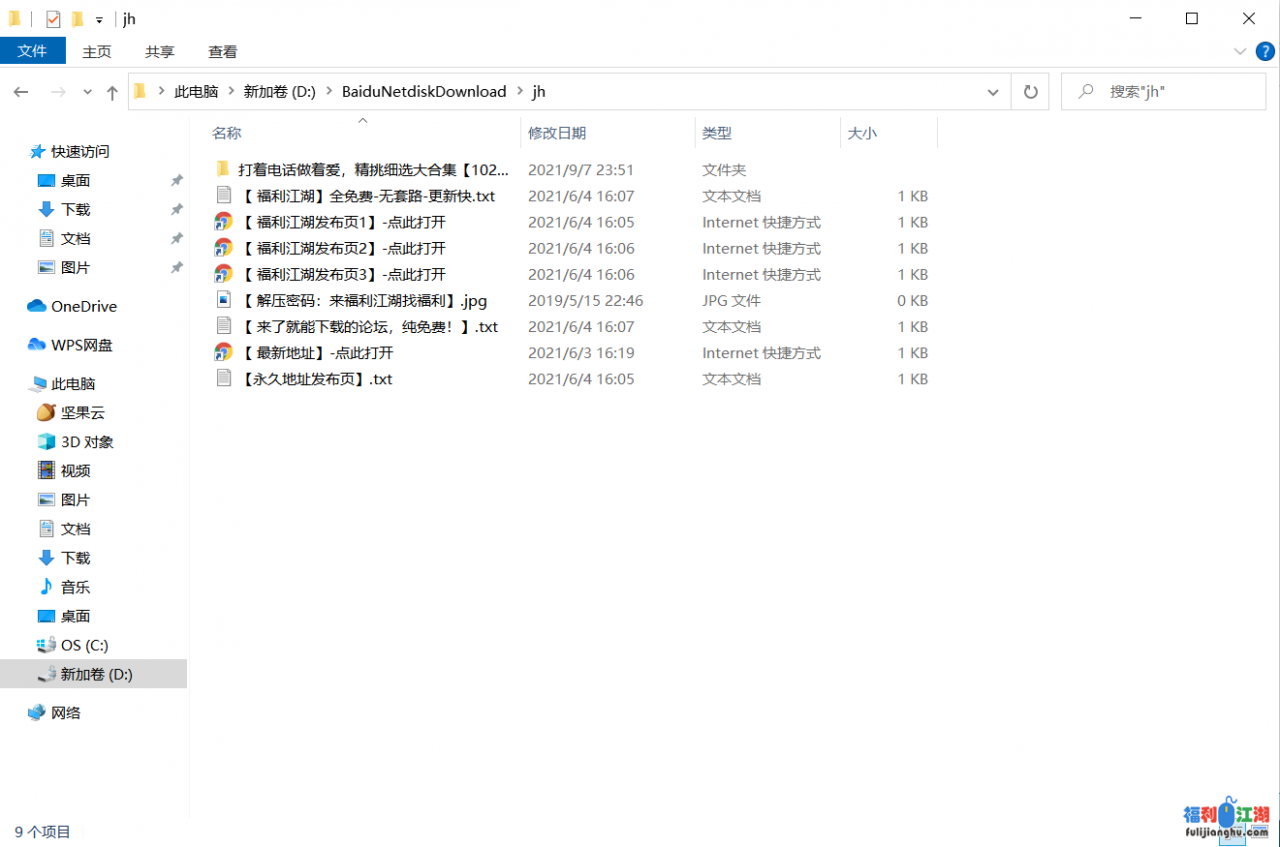Viewport: 1280px width, 847px height.
Task: Expand the address bar history dropdown
Action: click(x=993, y=92)
